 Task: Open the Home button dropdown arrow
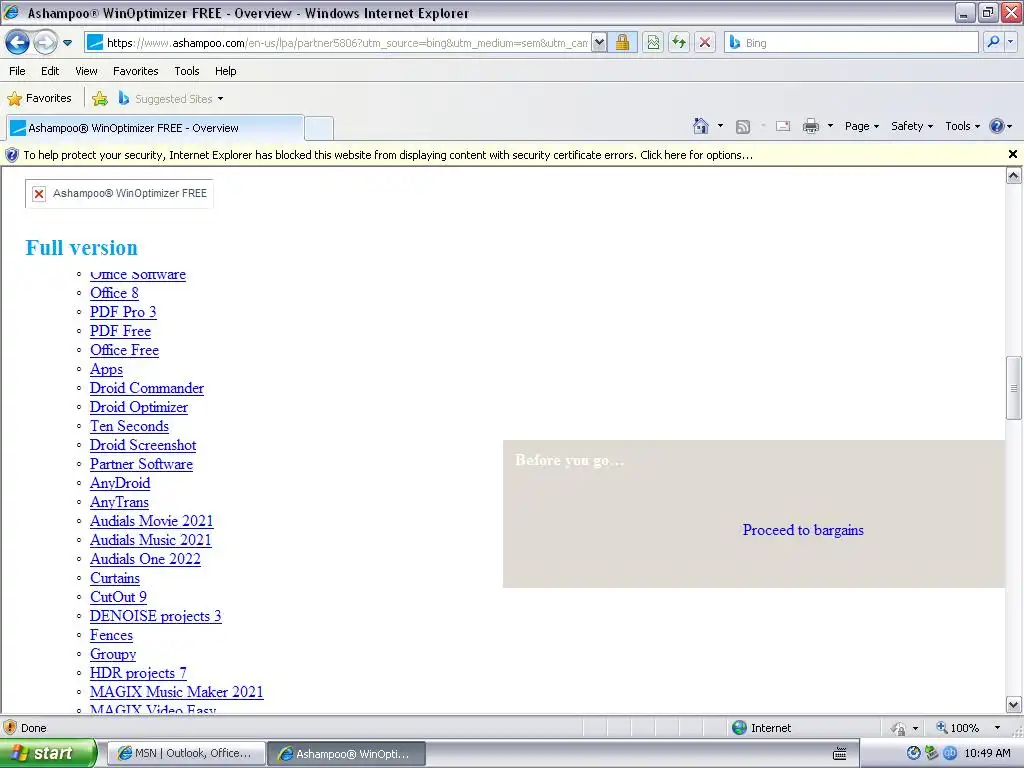pyautogui.click(x=720, y=126)
